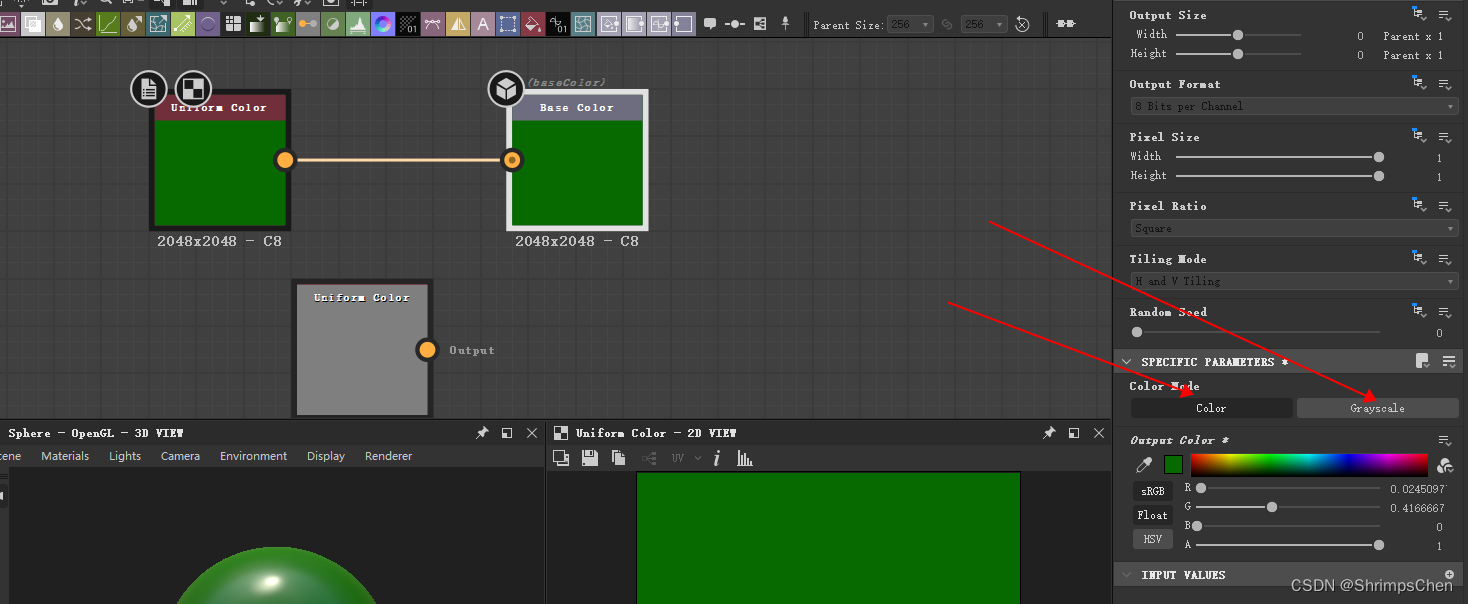Open the Display menu in 3D view
The height and width of the screenshot is (604, 1468).
click(326, 456)
